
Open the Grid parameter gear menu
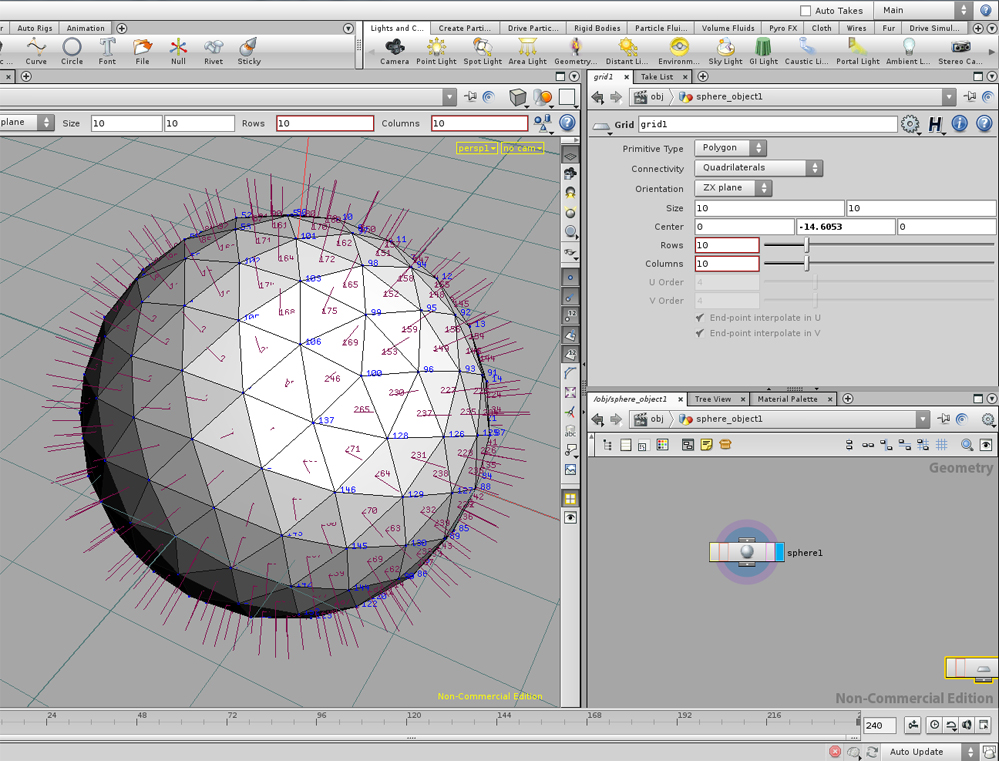pyautogui.click(x=910, y=124)
